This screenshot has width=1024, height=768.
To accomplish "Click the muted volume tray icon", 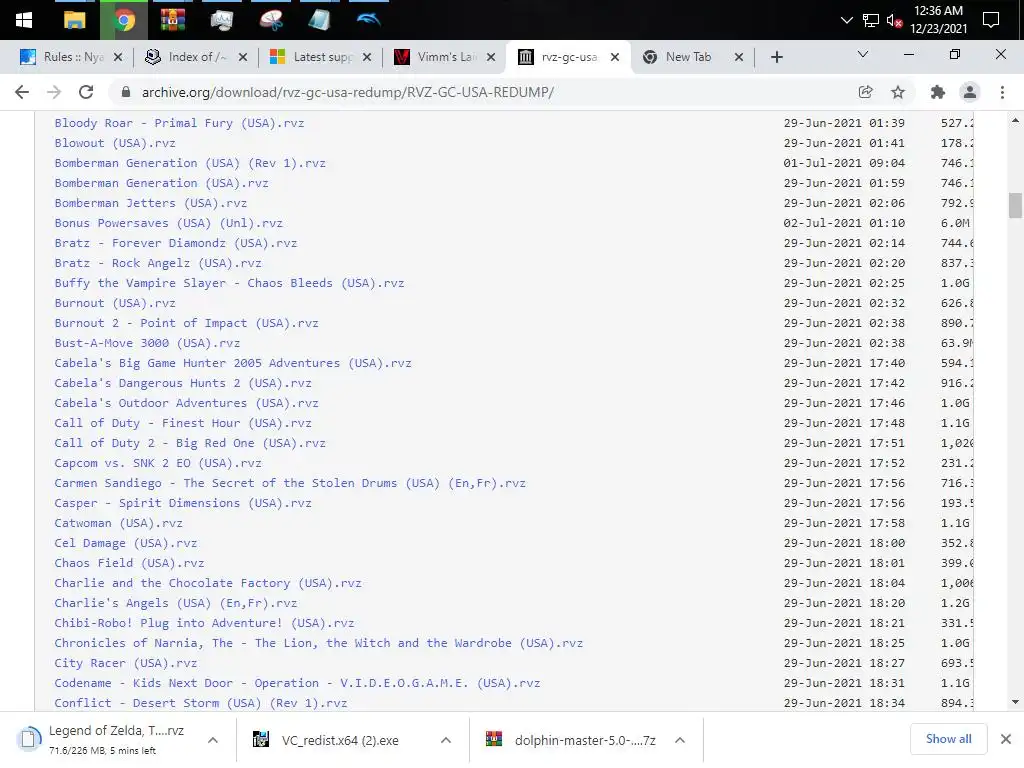I will (x=894, y=20).
